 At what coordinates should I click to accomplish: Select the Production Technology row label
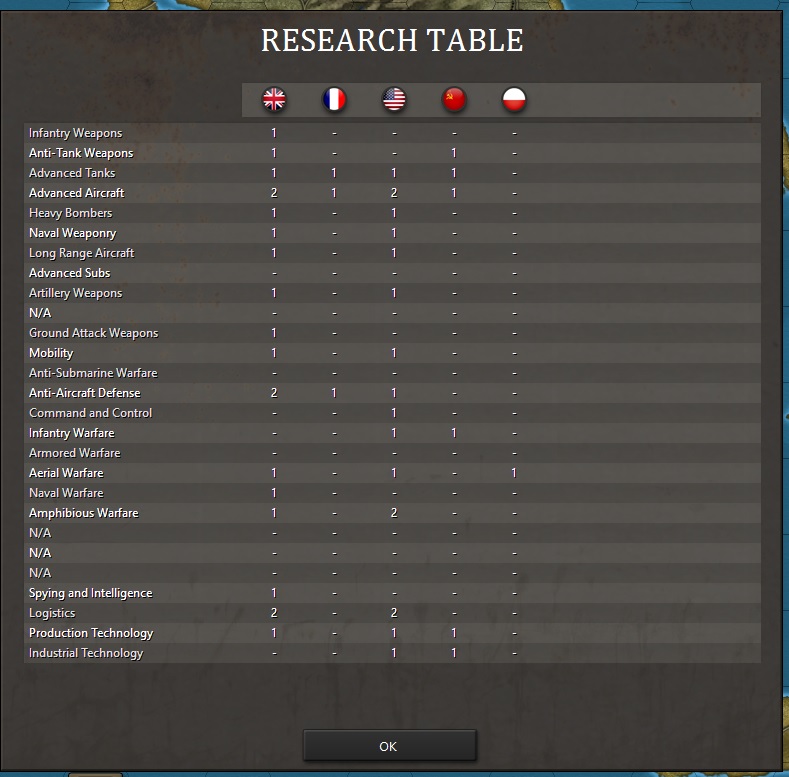click(x=91, y=634)
